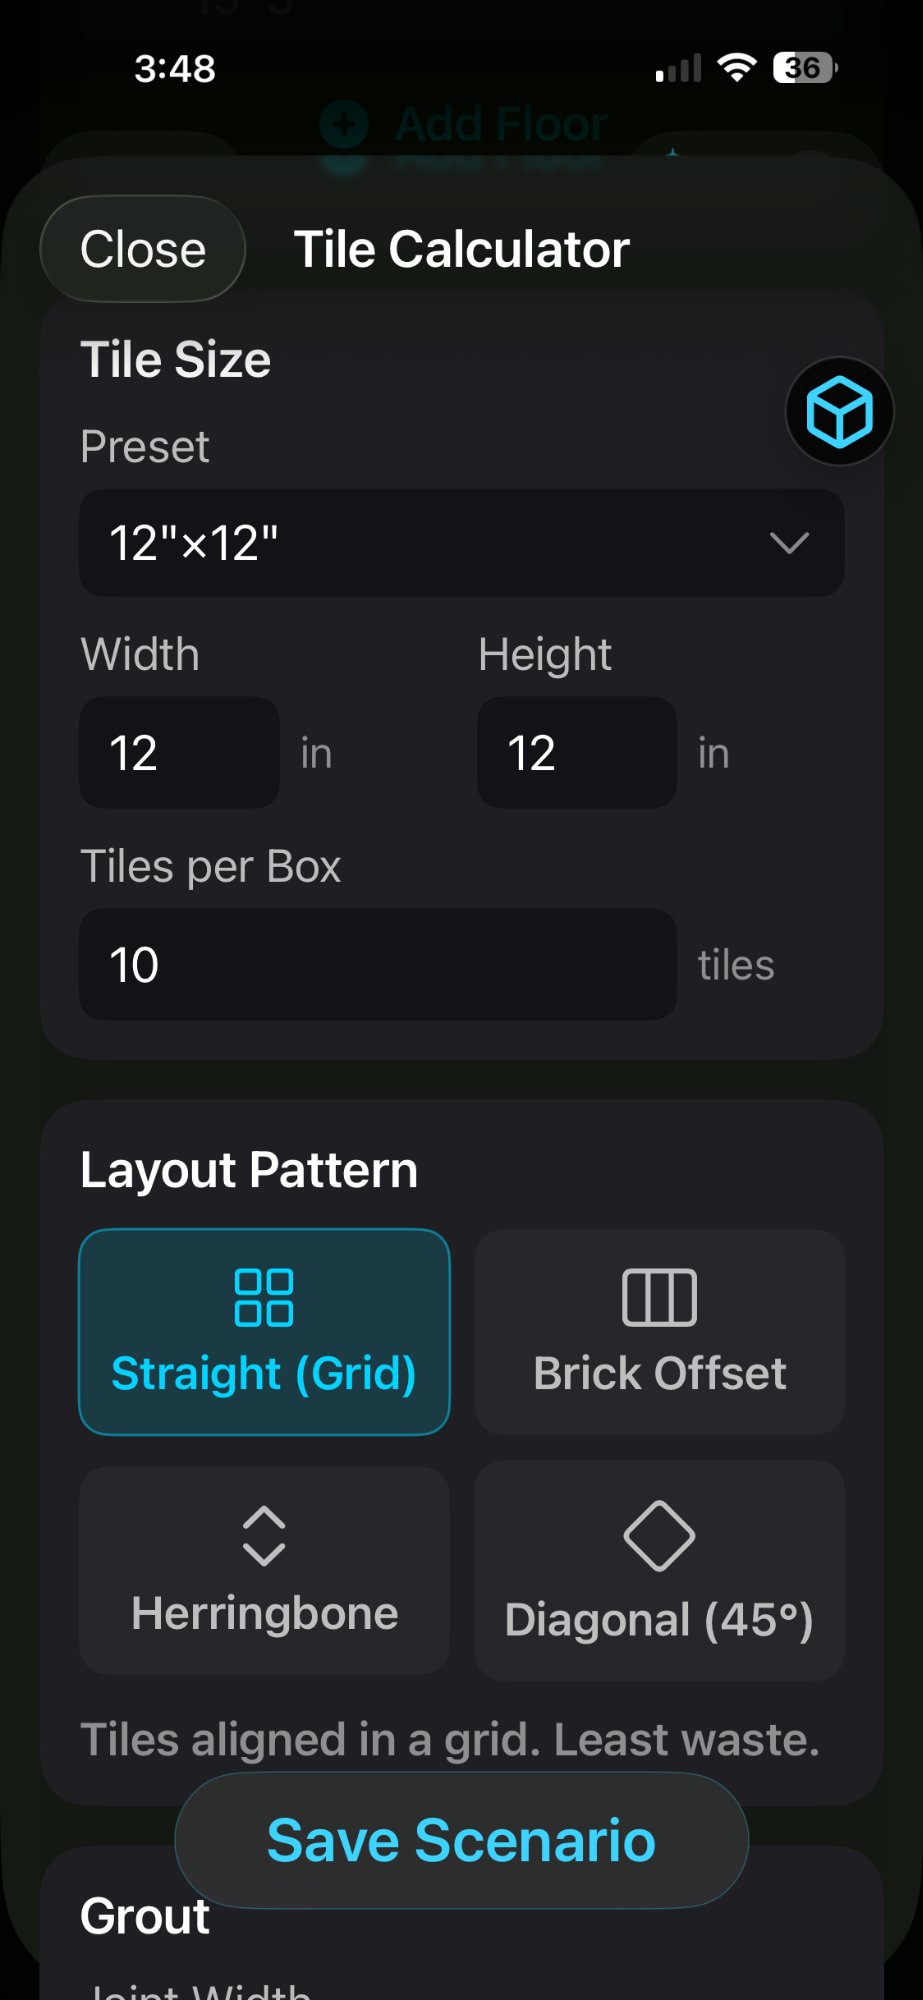Tap the cellular signal bars

click(679, 69)
